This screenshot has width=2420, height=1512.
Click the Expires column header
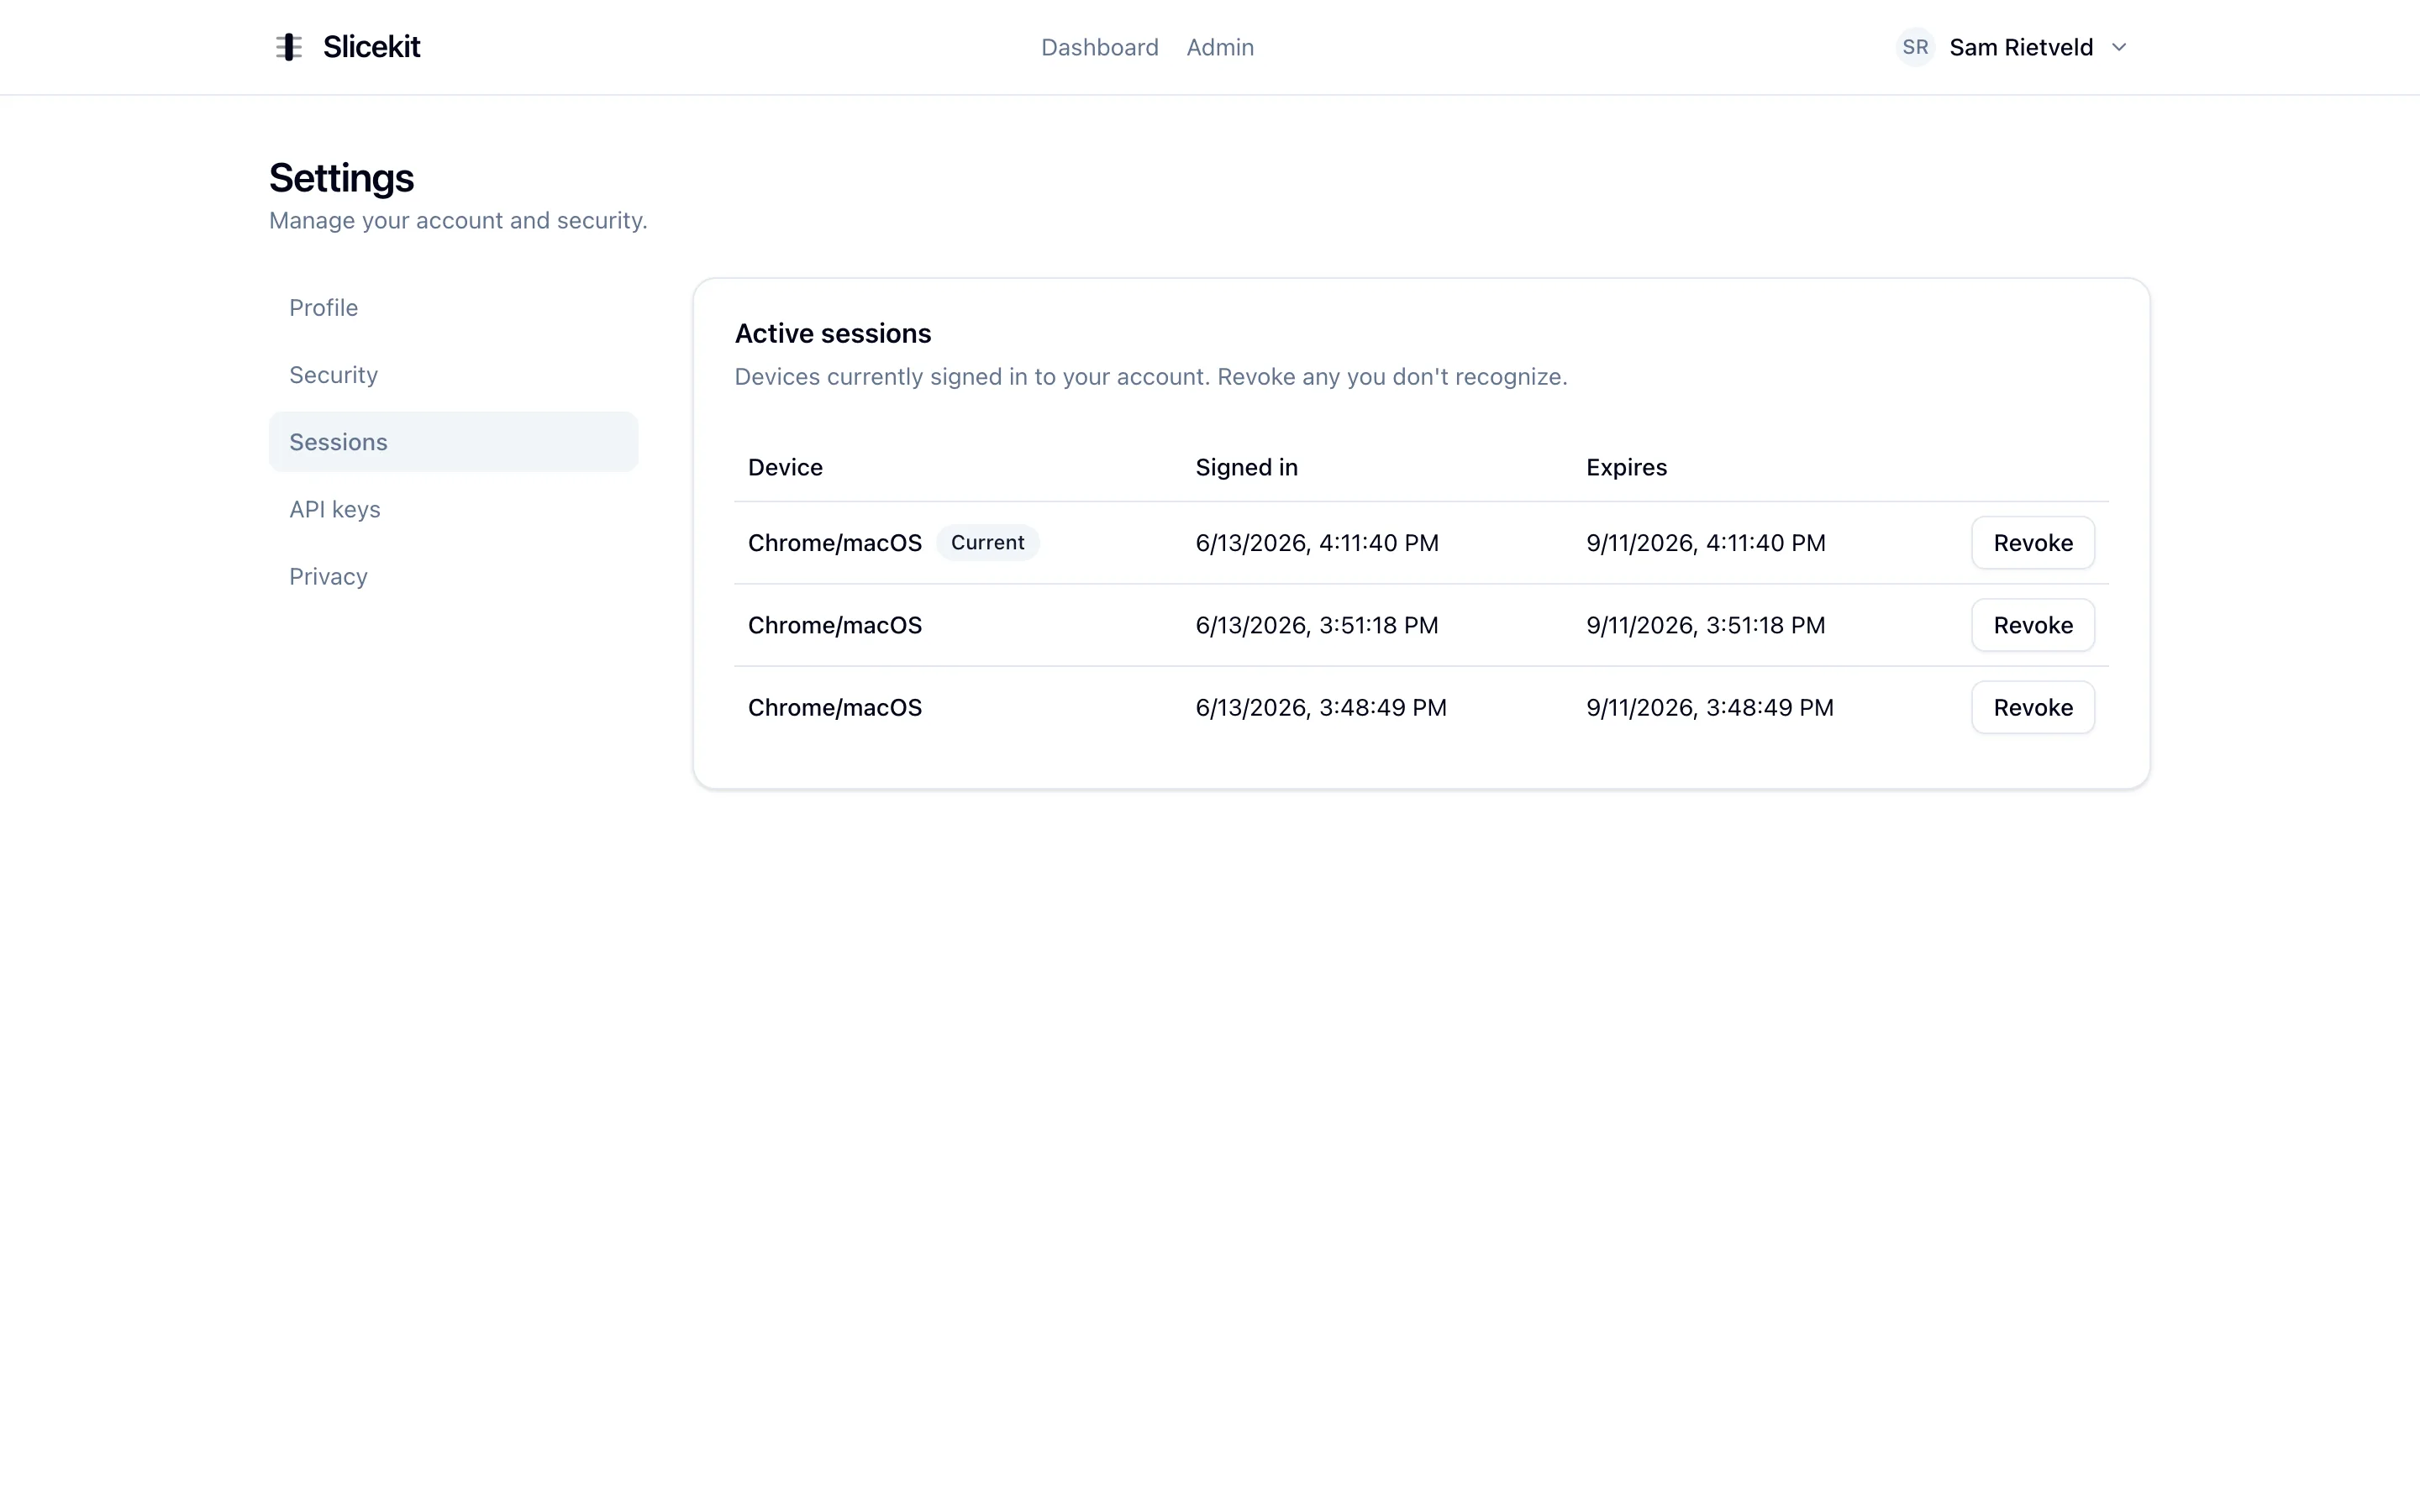1626,467
